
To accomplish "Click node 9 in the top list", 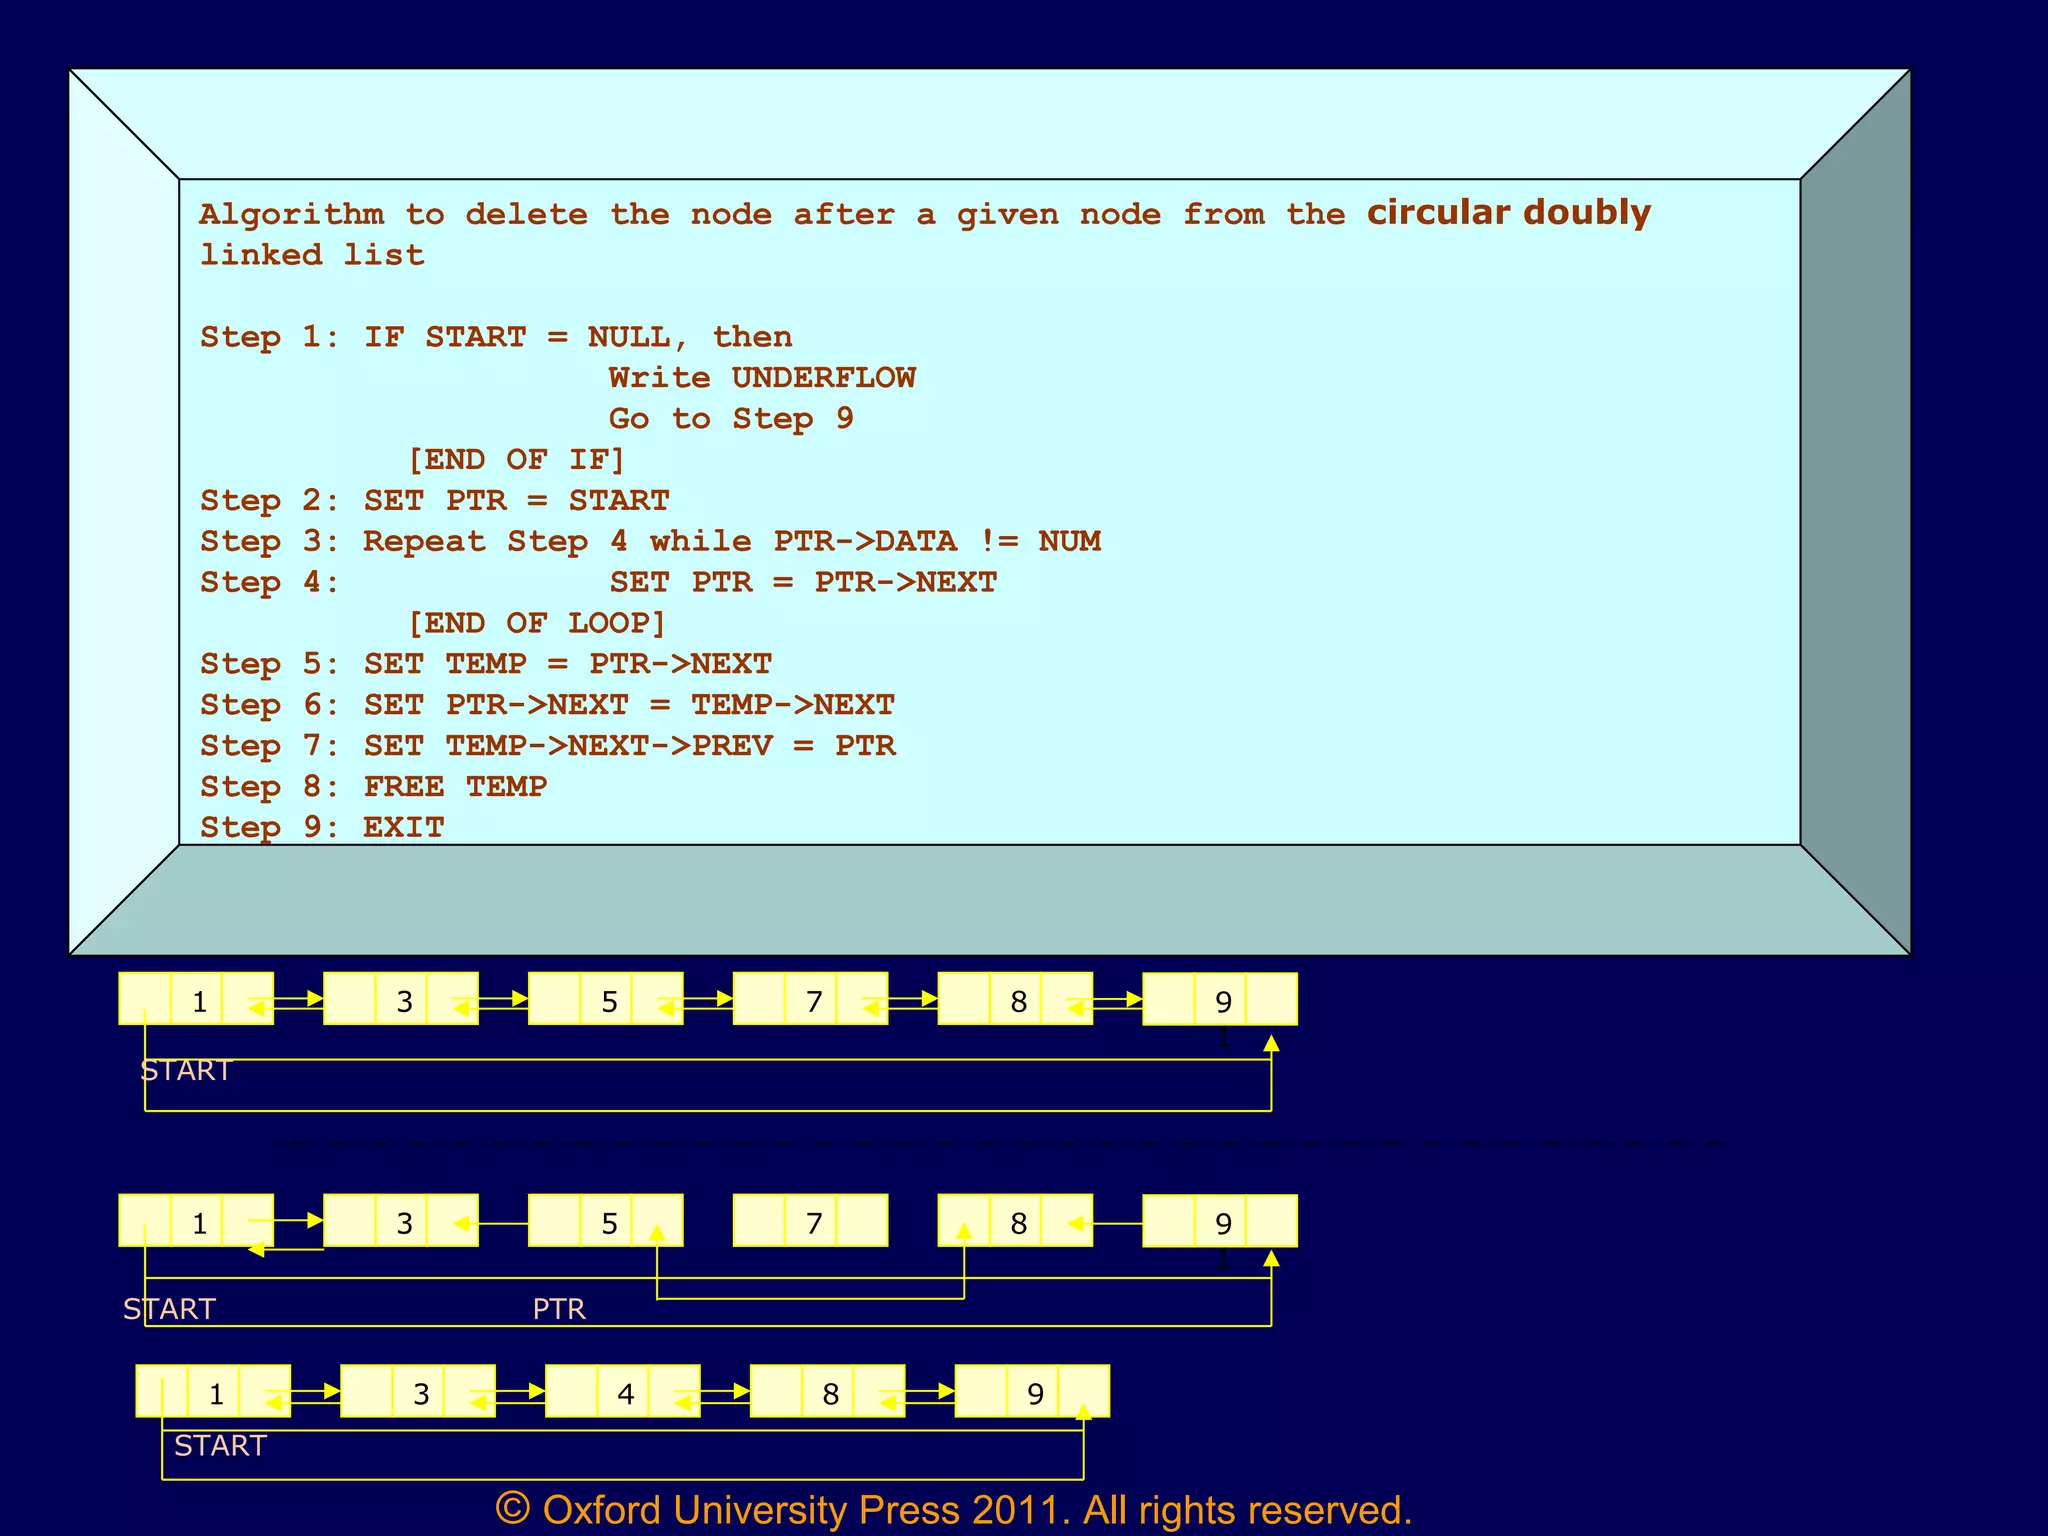I will click(x=1222, y=1000).
